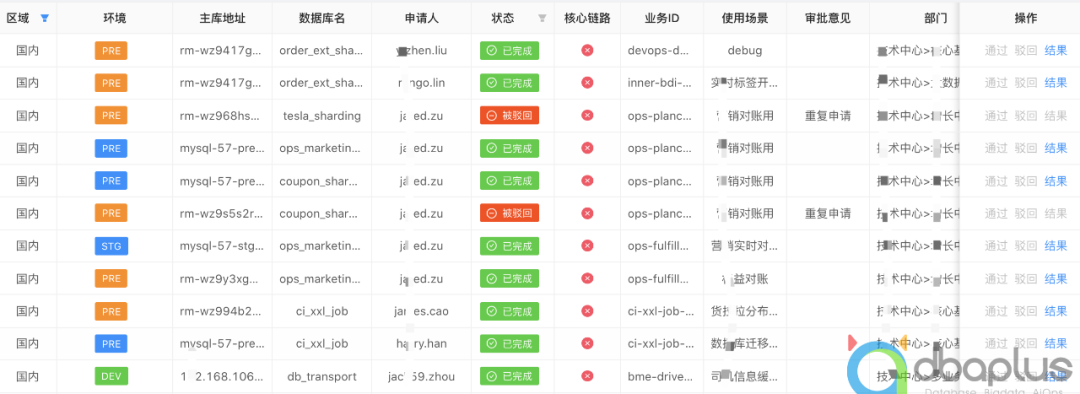Click the 被驳回 status tag in rm-wz9s5s2r row

[510, 214]
